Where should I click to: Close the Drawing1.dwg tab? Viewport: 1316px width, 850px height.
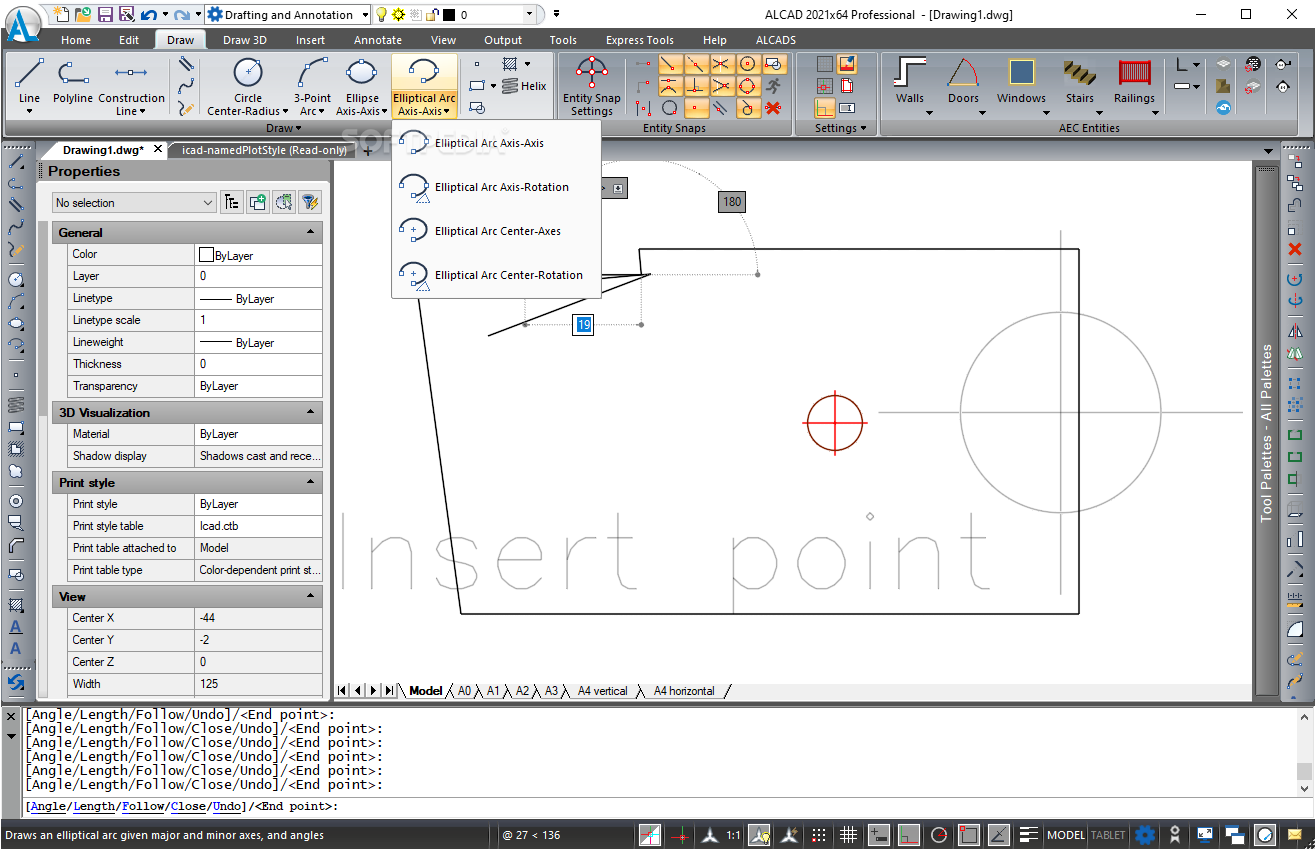tap(157, 149)
